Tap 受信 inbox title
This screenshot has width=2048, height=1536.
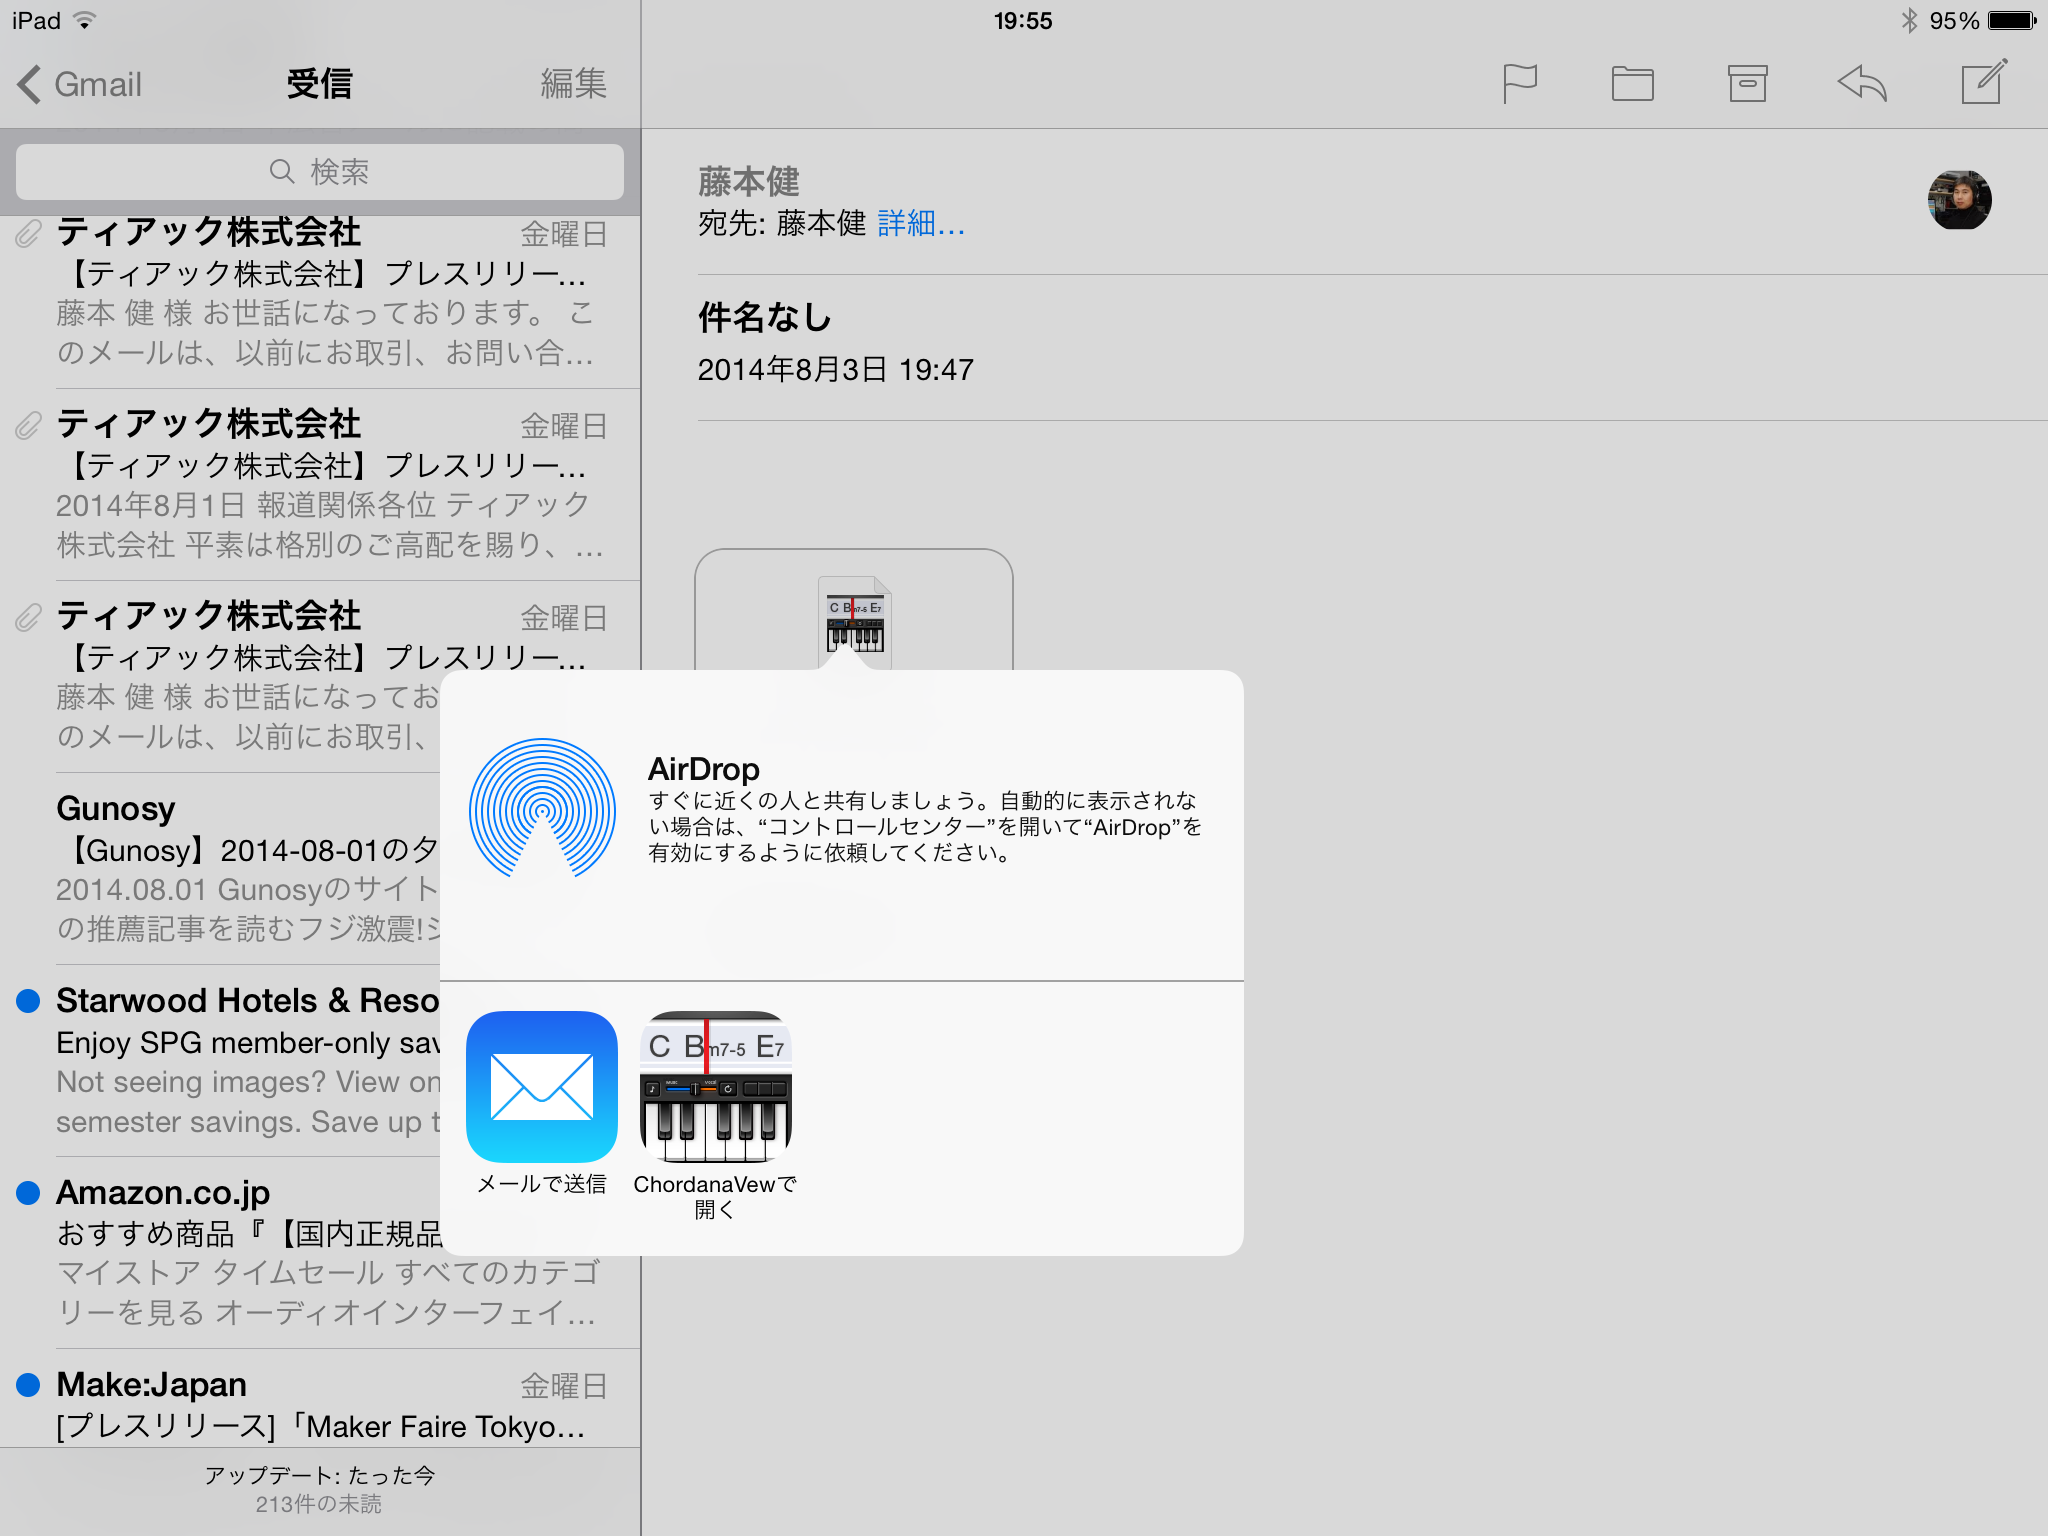320,83
